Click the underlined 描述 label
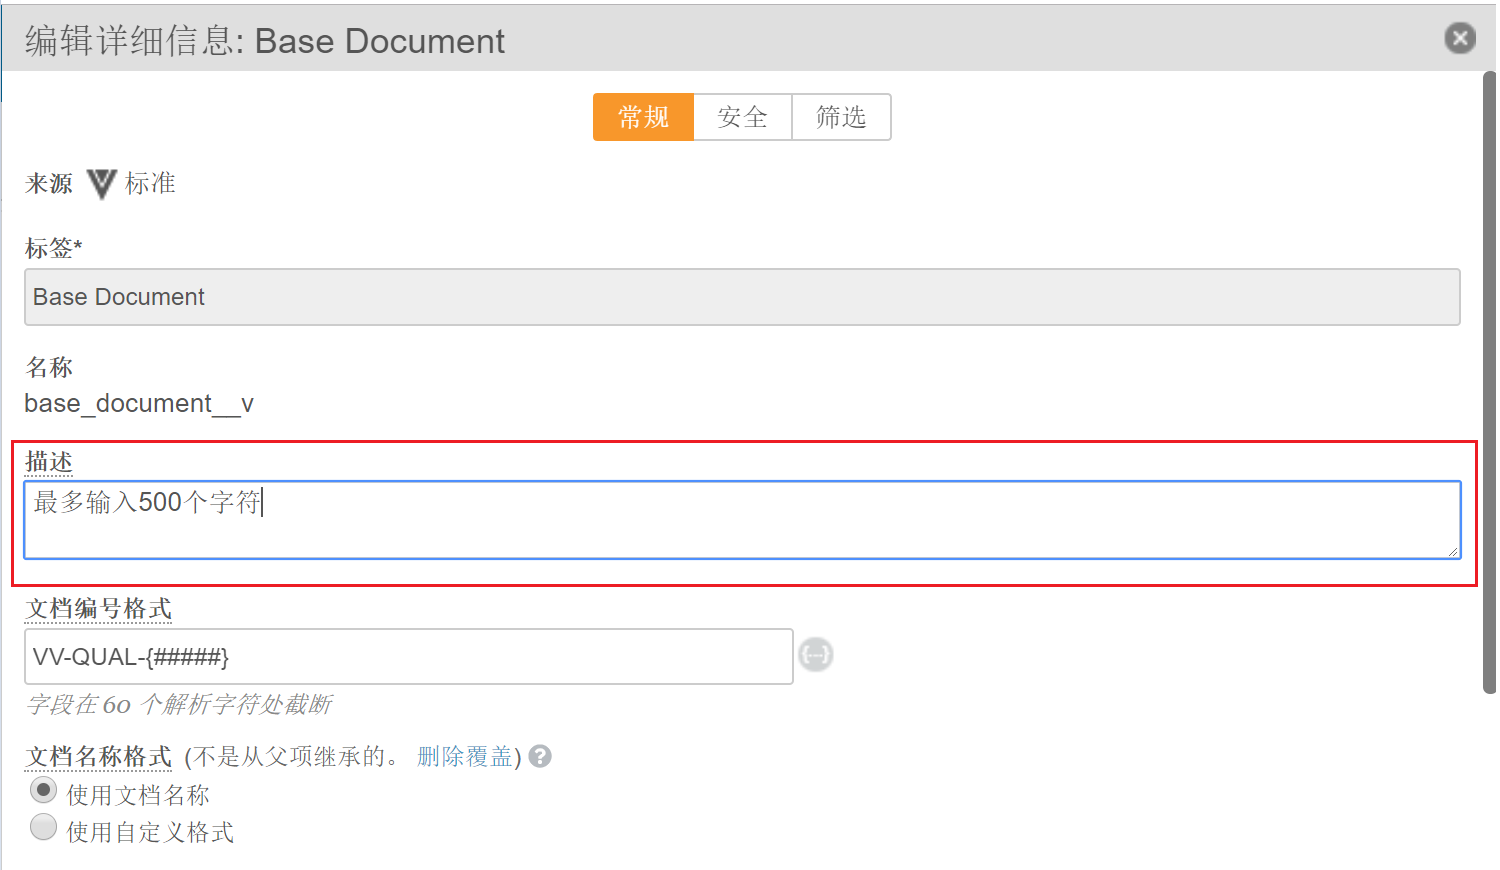The height and width of the screenshot is (870, 1500). point(49,462)
